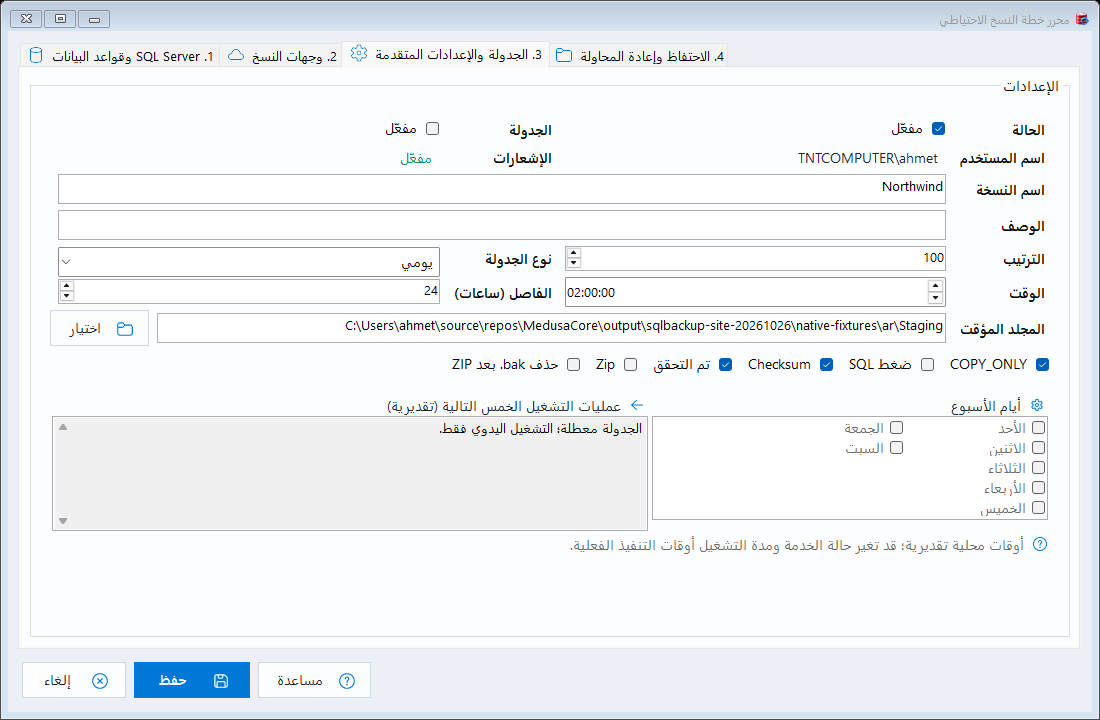Open tab 1 SQL Server وقواعد البيانات
The height and width of the screenshot is (720, 1100).
120,55
